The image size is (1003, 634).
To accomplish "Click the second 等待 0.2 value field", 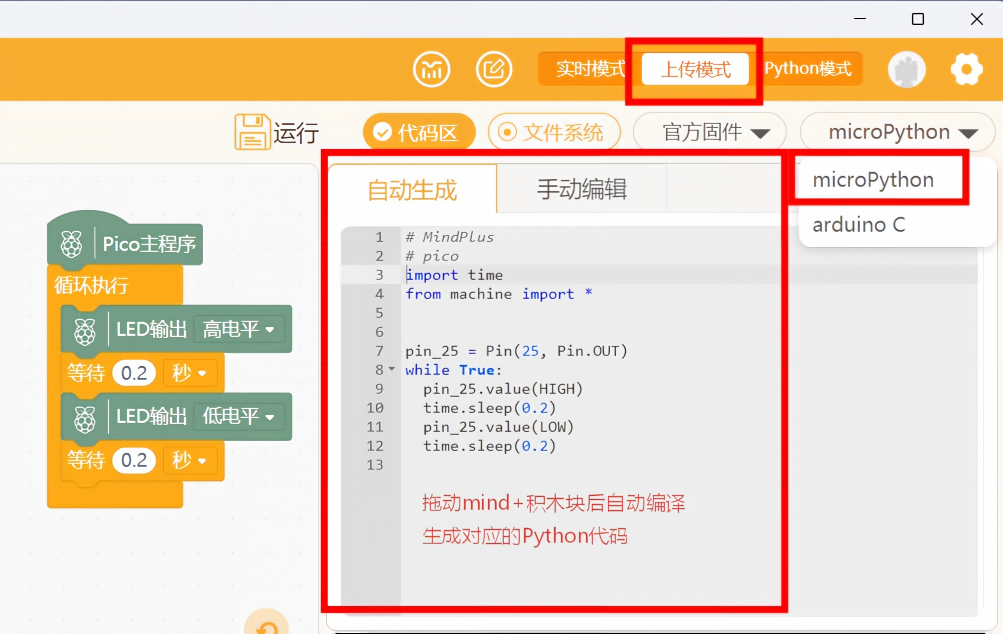I will tap(134, 460).
